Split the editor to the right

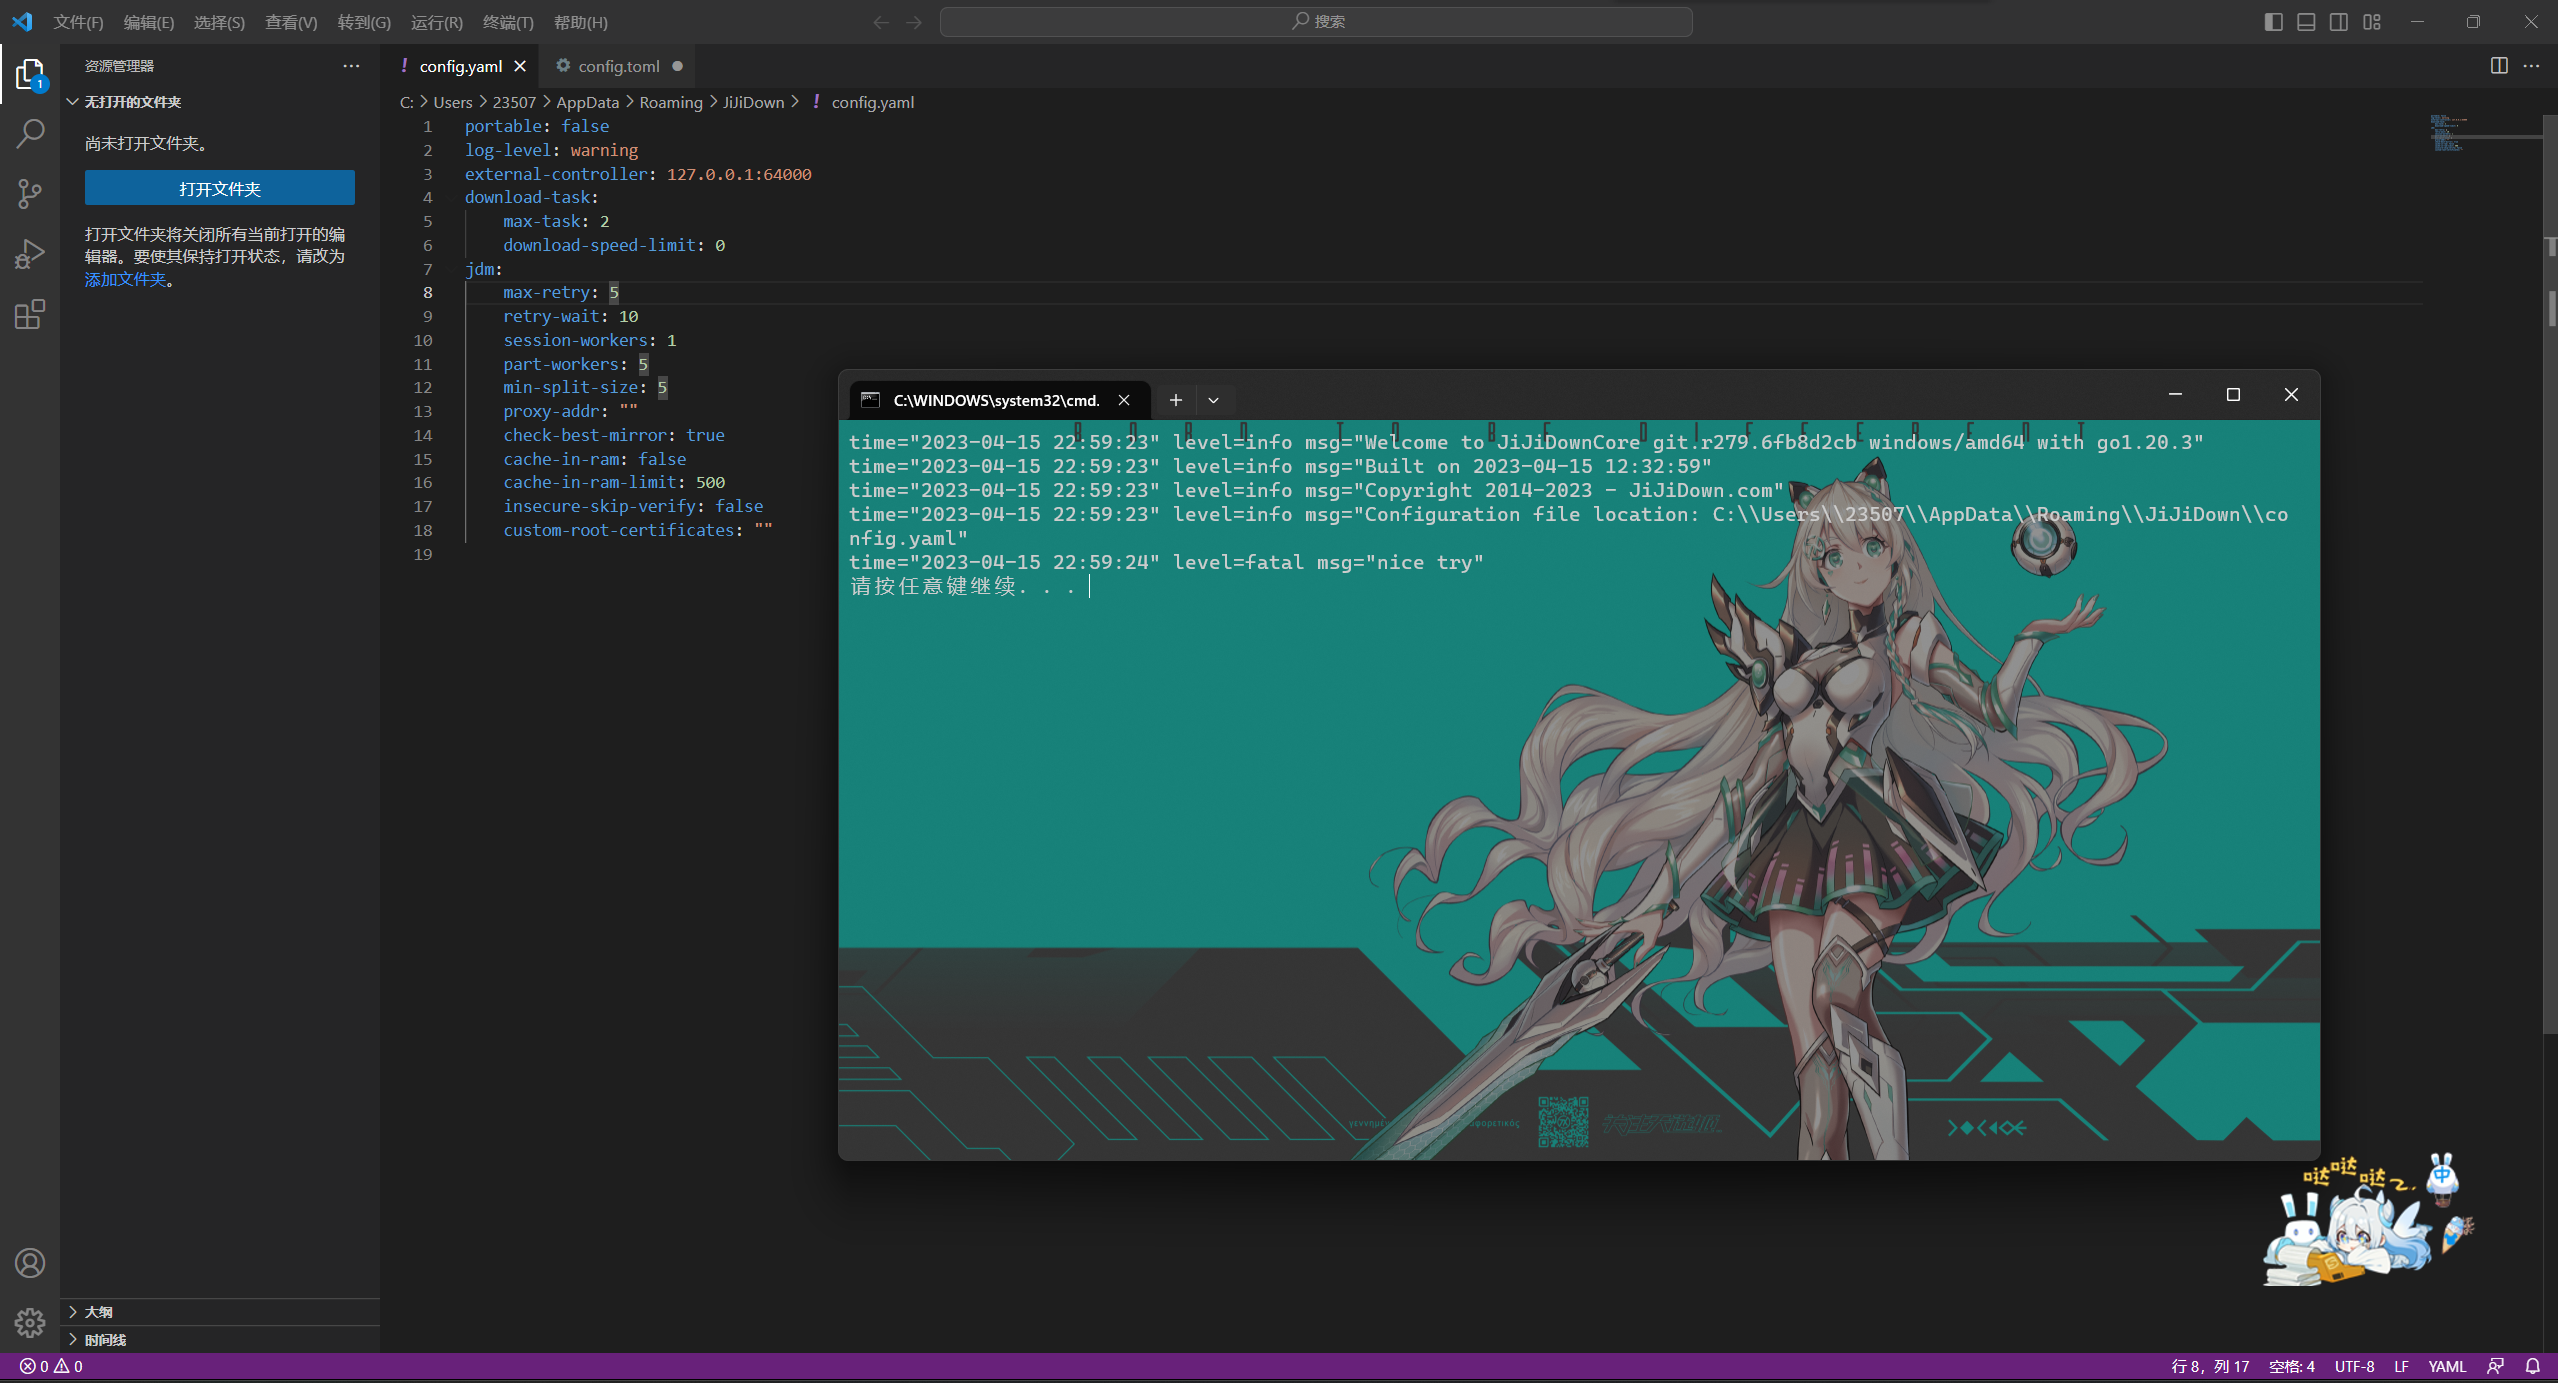tap(2499, 66)
